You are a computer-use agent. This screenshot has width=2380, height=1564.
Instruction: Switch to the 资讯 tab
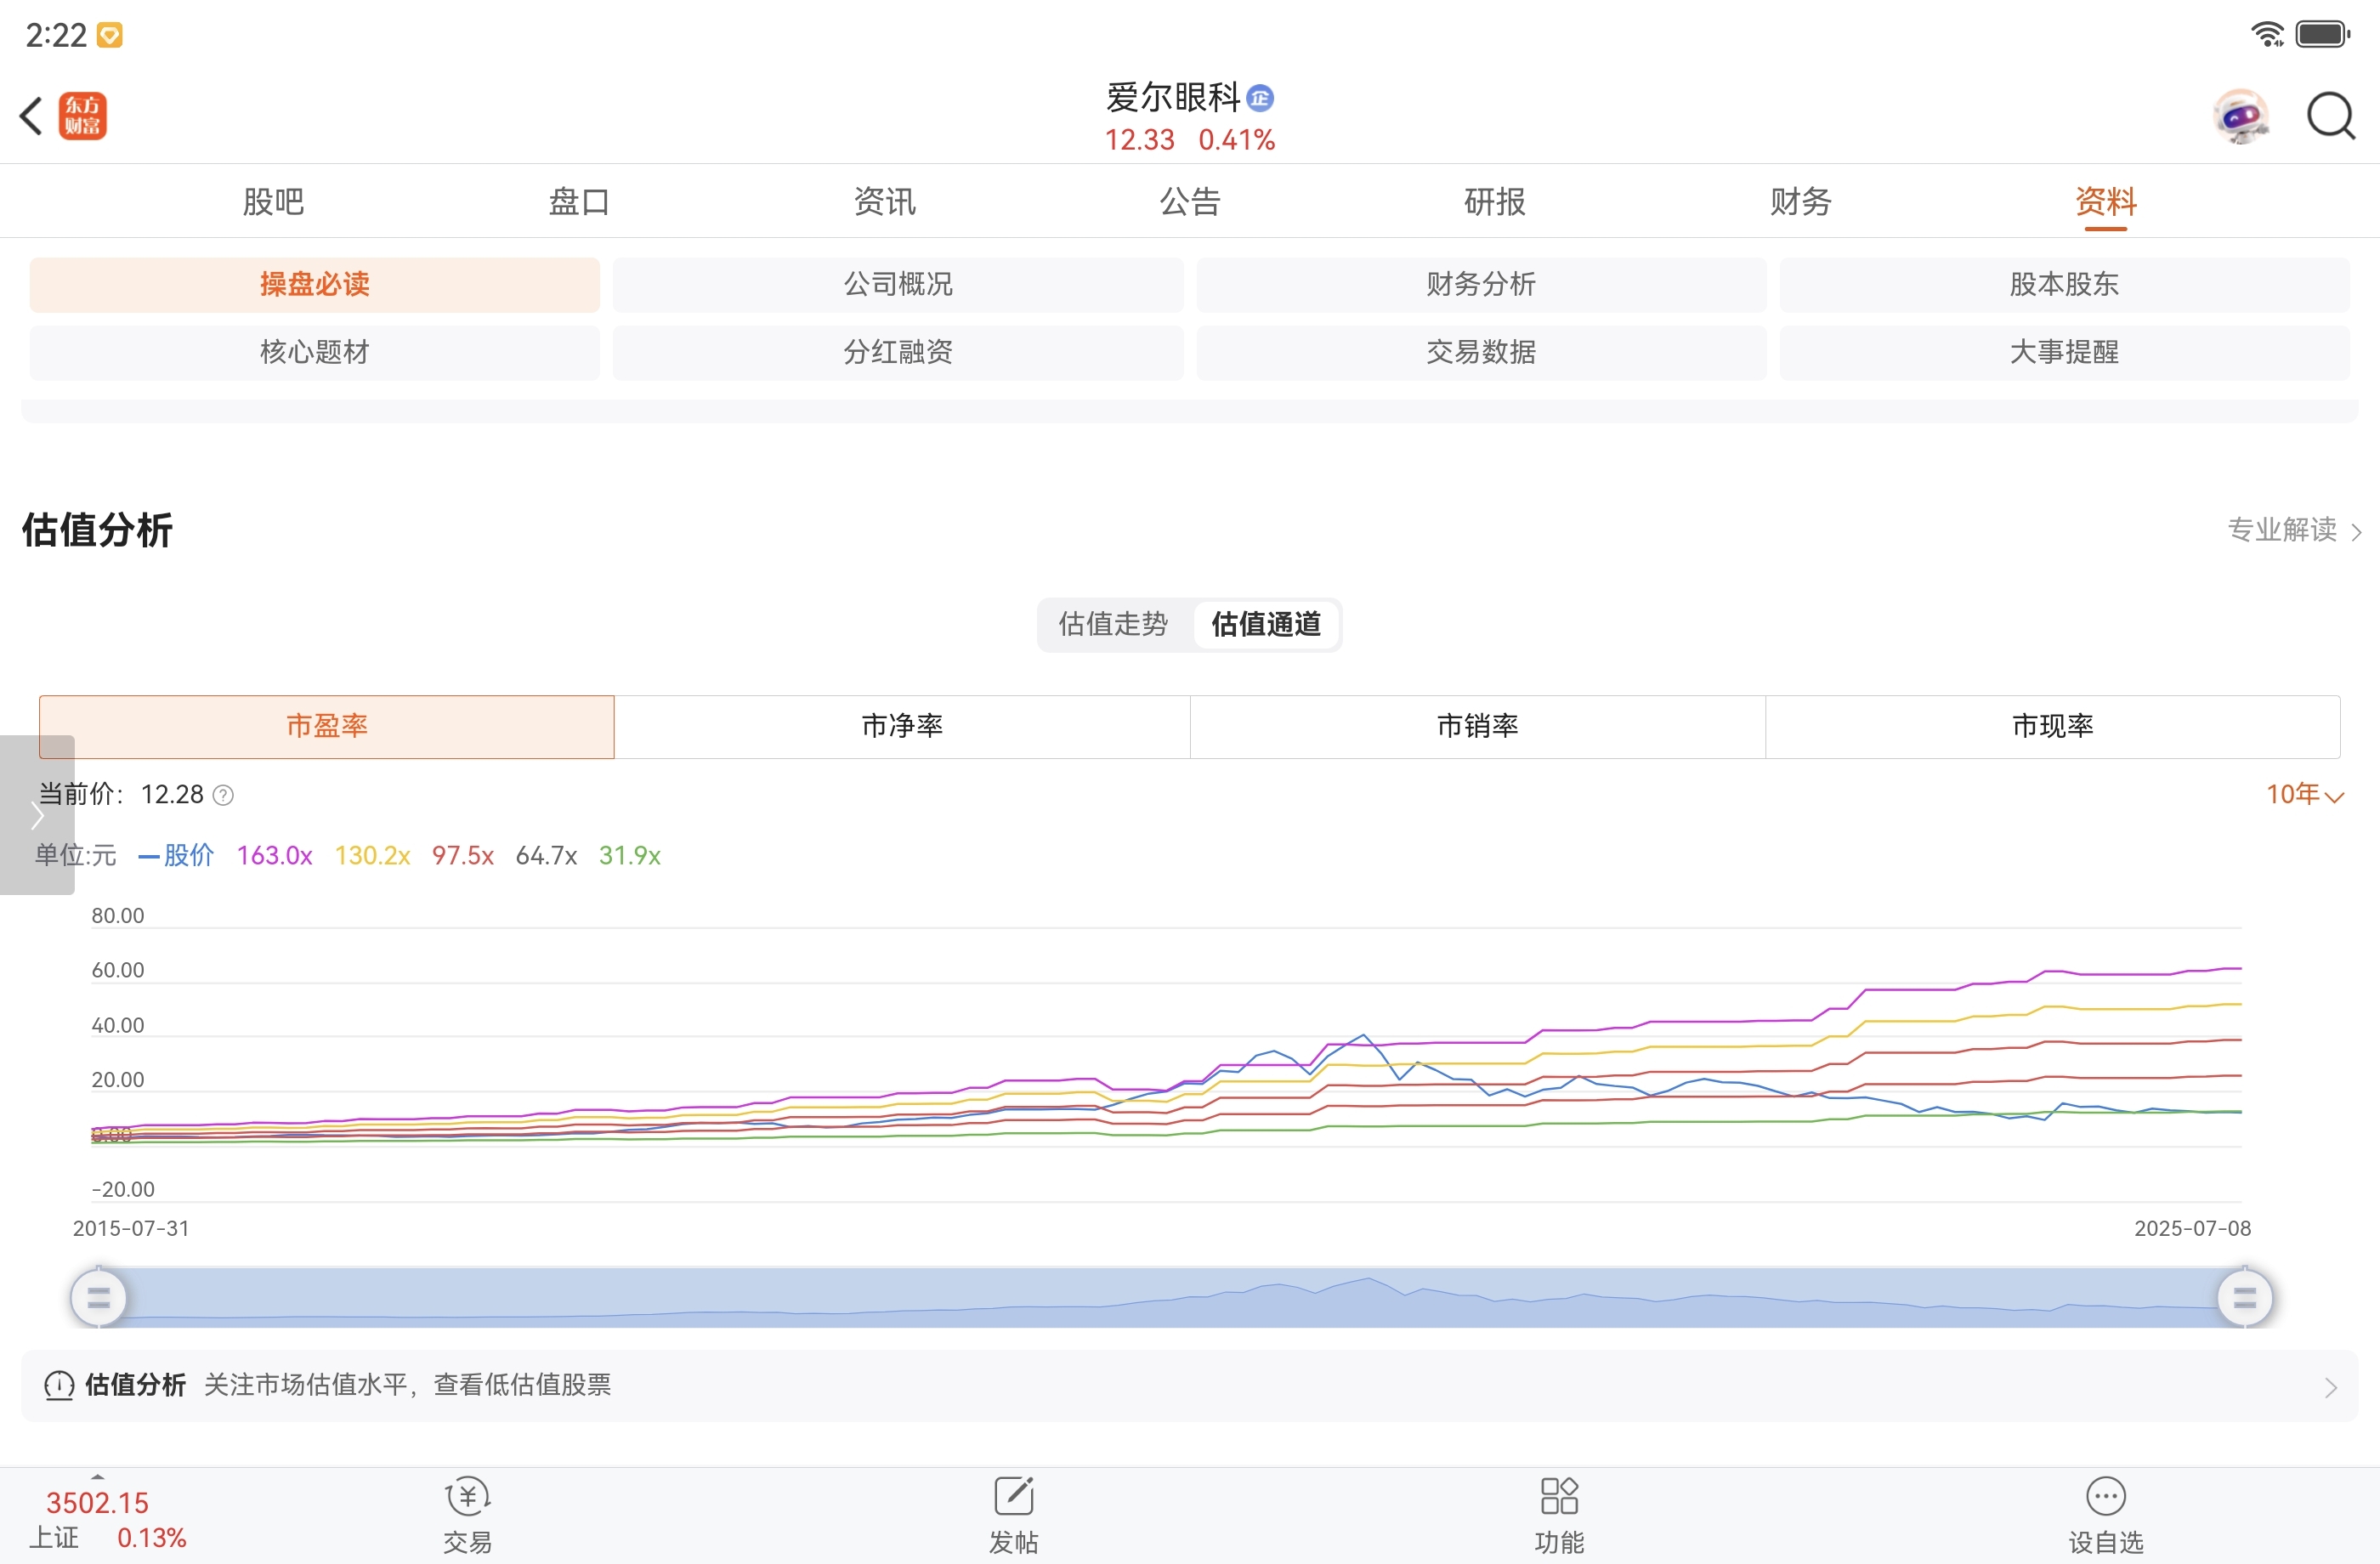[884, 201]
